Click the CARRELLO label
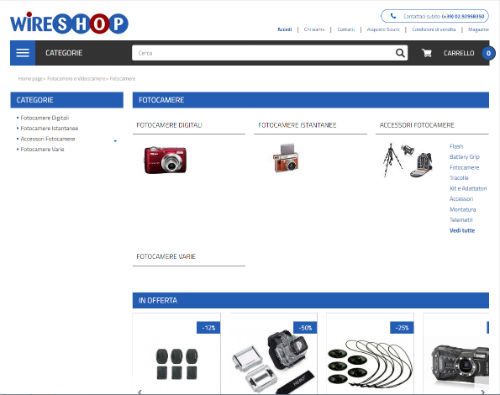Image resolution: width=500 pixels, height=395 pixels. (x=459, y=53)
